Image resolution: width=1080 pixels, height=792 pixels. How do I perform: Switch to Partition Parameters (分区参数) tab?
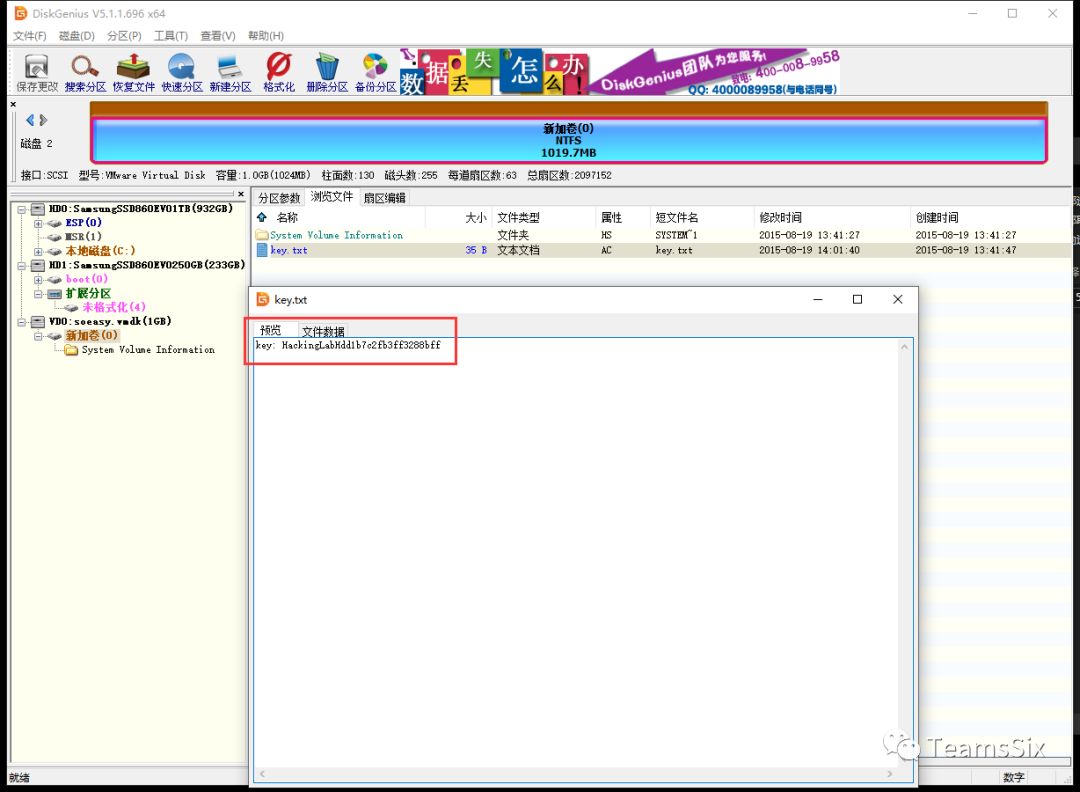pyautogui.click(x=279, y=198)
